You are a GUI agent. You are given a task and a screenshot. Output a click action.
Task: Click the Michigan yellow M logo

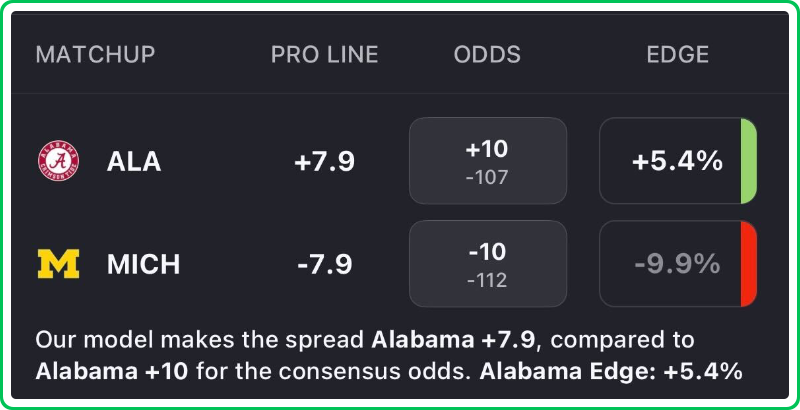58,264
